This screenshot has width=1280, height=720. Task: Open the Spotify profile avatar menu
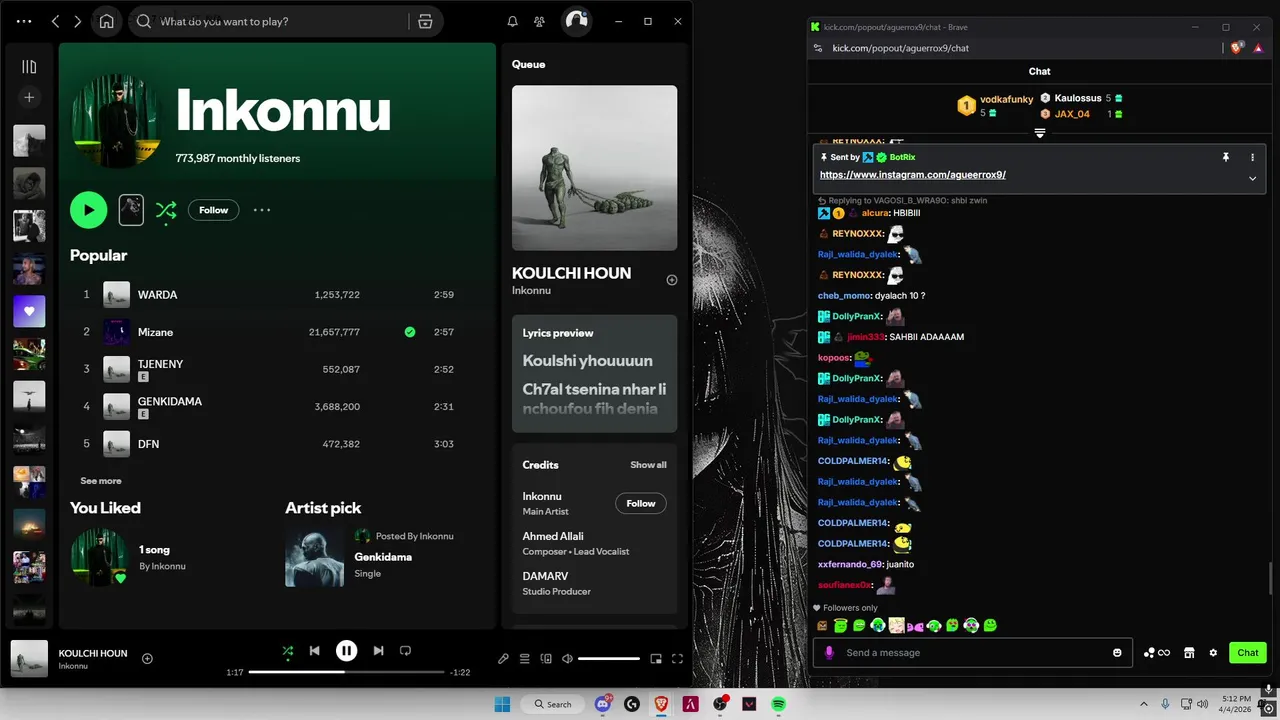(x=576, y=21)
